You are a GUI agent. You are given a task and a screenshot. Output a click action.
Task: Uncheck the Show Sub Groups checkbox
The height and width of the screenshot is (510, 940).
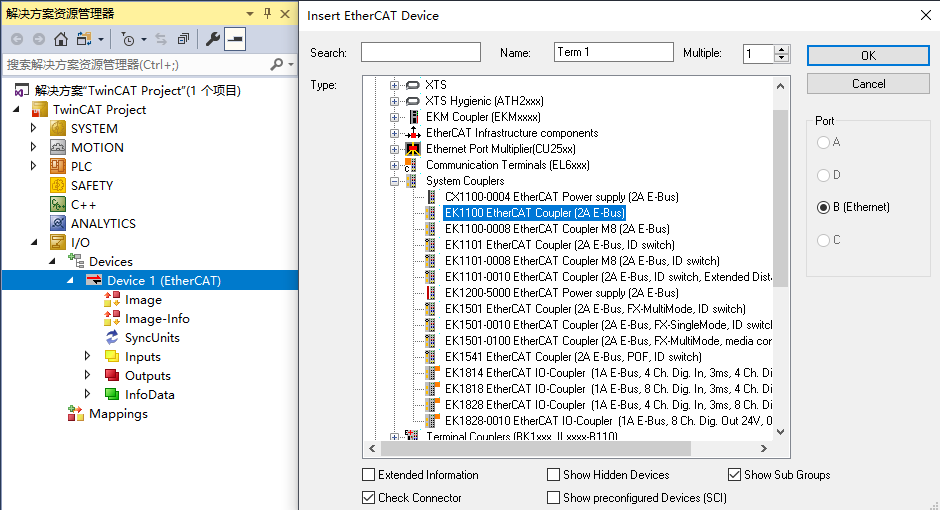pyautogui.click(x=734, y=475)
